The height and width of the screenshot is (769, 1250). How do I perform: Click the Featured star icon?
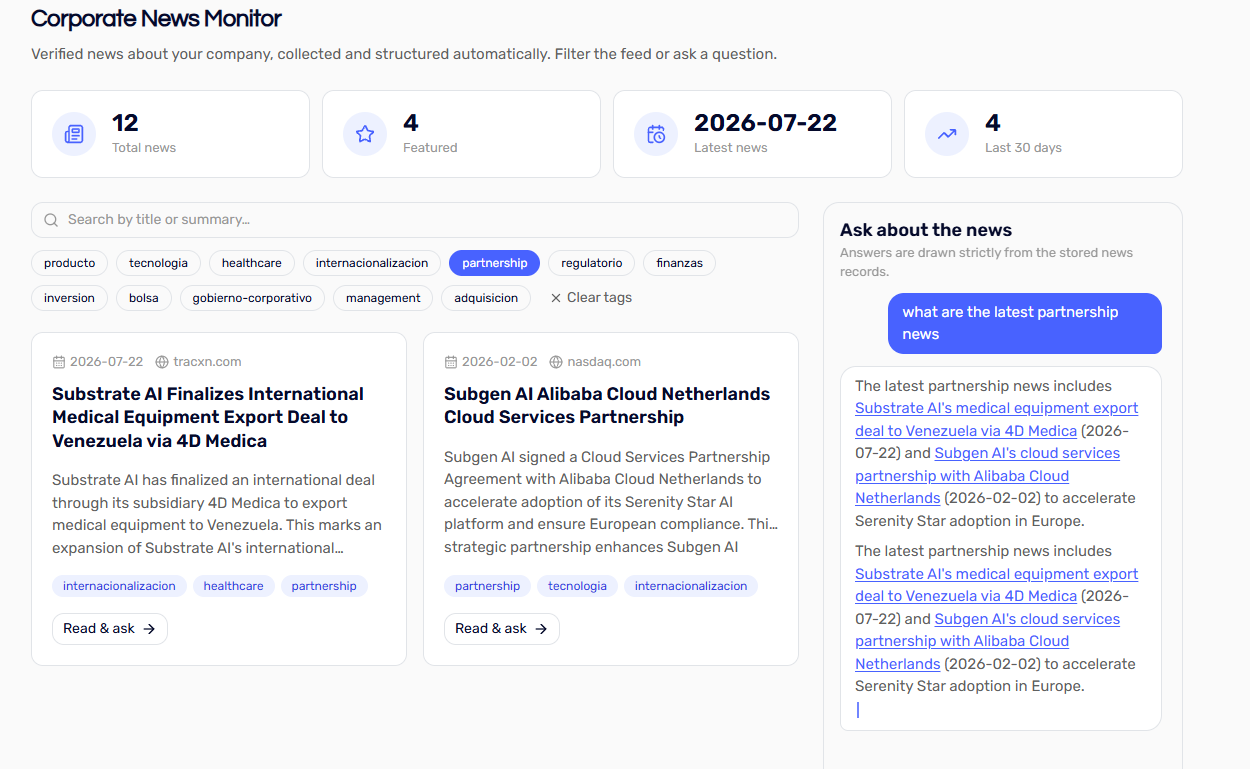point(365,134)
